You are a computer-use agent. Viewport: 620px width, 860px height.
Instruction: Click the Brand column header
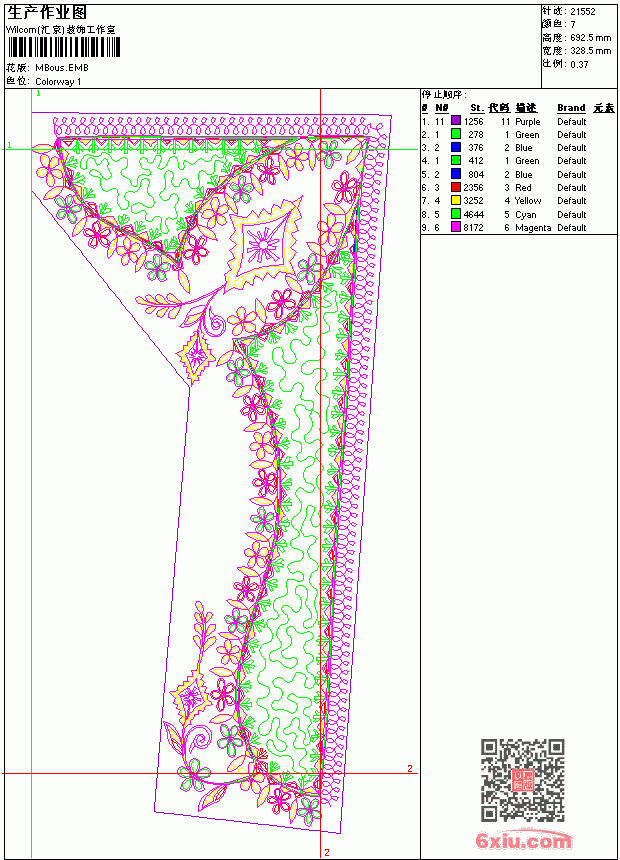[x=571, y=108]
